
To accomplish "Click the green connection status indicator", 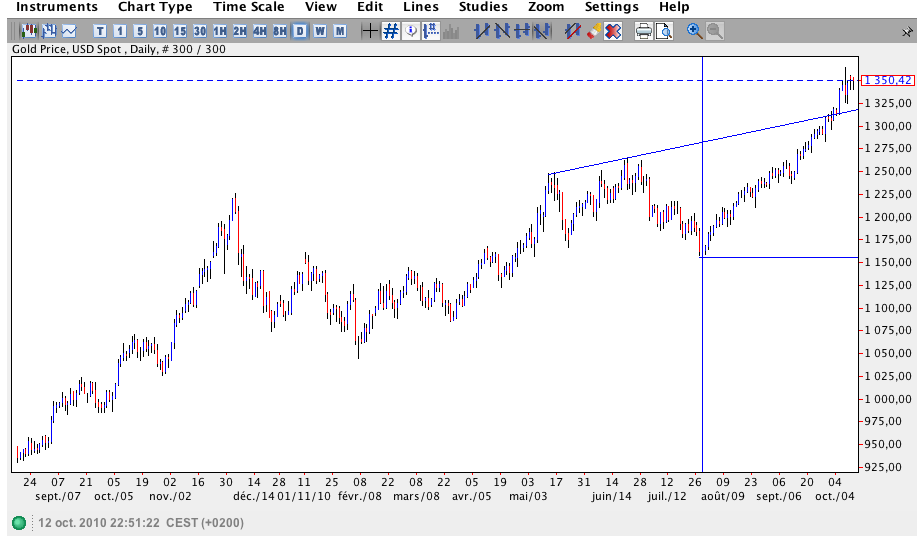I will click(x=19, y=523).
